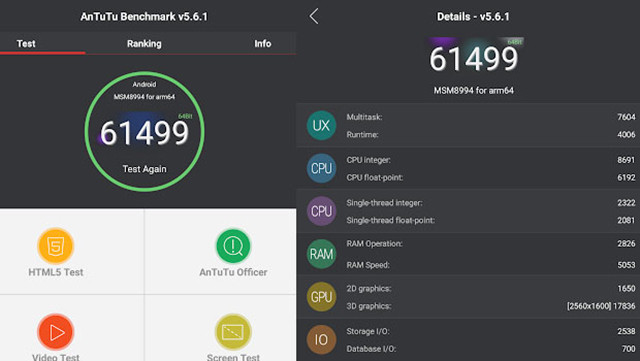The height and width of the screenshot is (361, 640).
Task: Select the Multitask score row
Action: [x=491, y=117]
